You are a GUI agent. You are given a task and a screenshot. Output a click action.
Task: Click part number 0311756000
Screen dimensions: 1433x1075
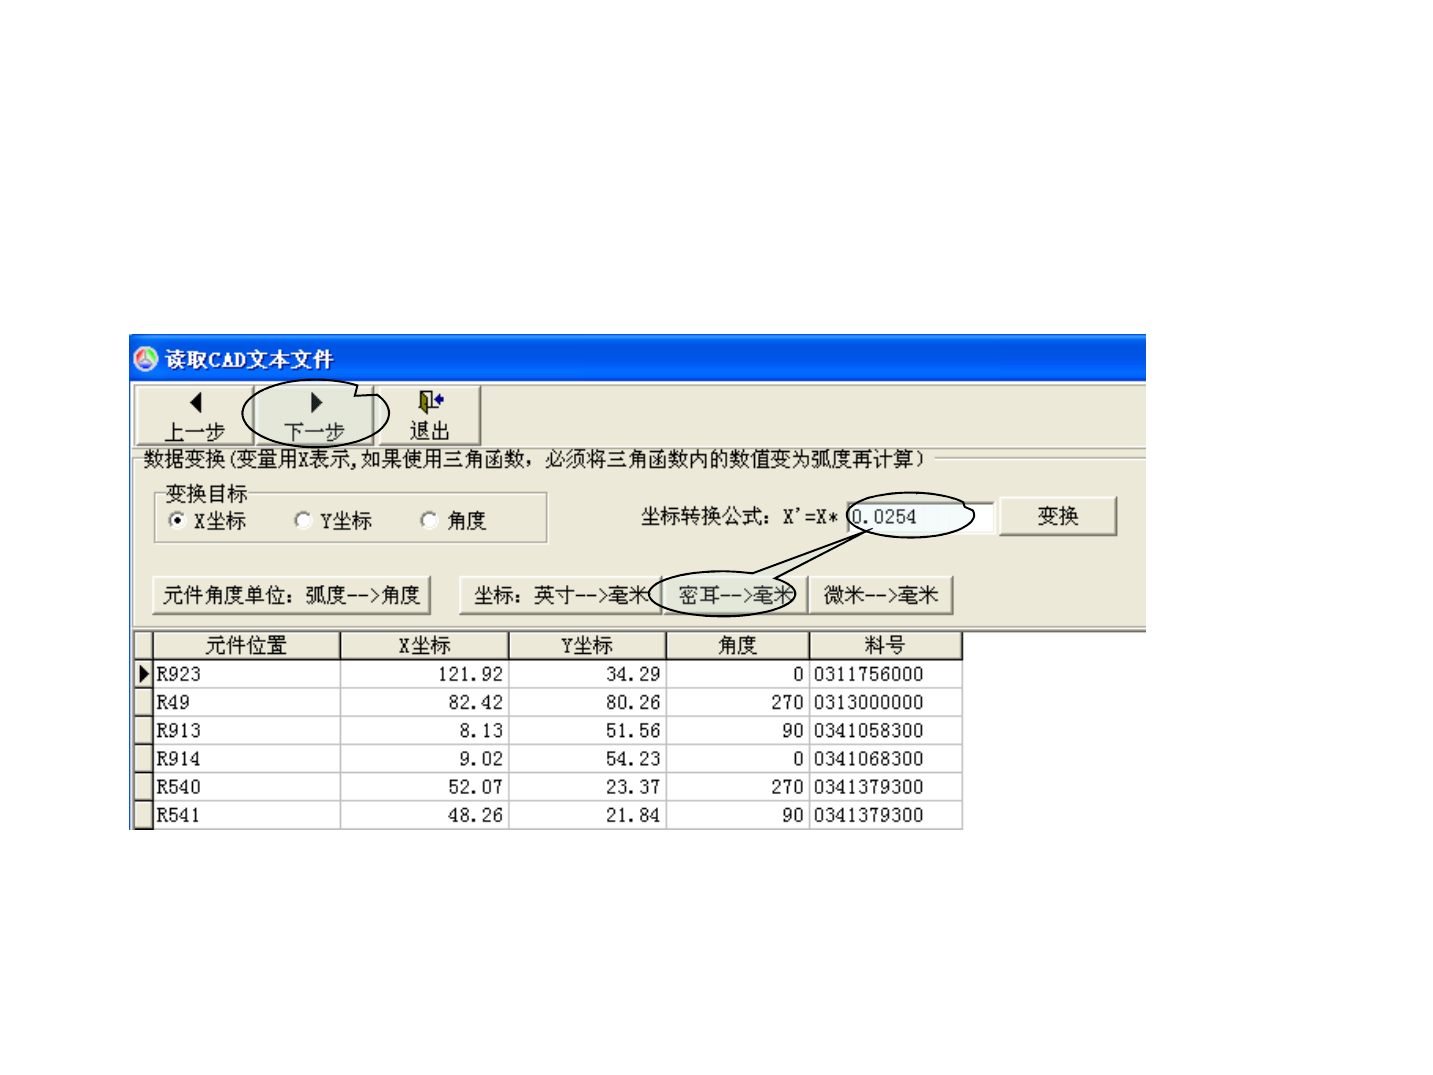(x=885, y=674)
